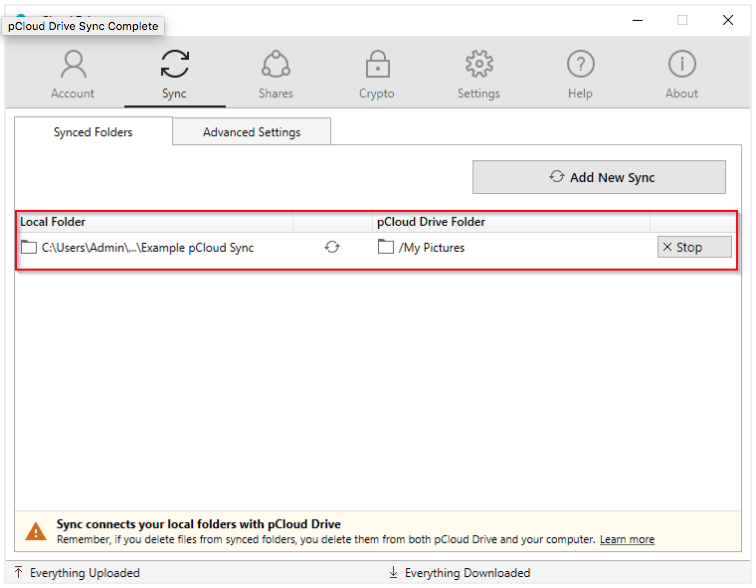Close the pCloud Drive window
Viewport: 756px width, 588px height.
click(x=728, y=20)
